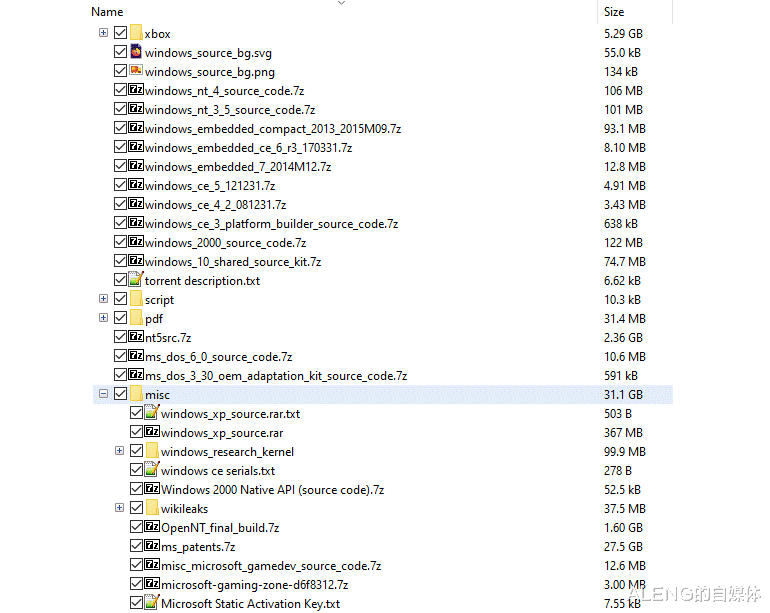
Task: Click the 31.1 GB size of misc
Action: (623, 395)
